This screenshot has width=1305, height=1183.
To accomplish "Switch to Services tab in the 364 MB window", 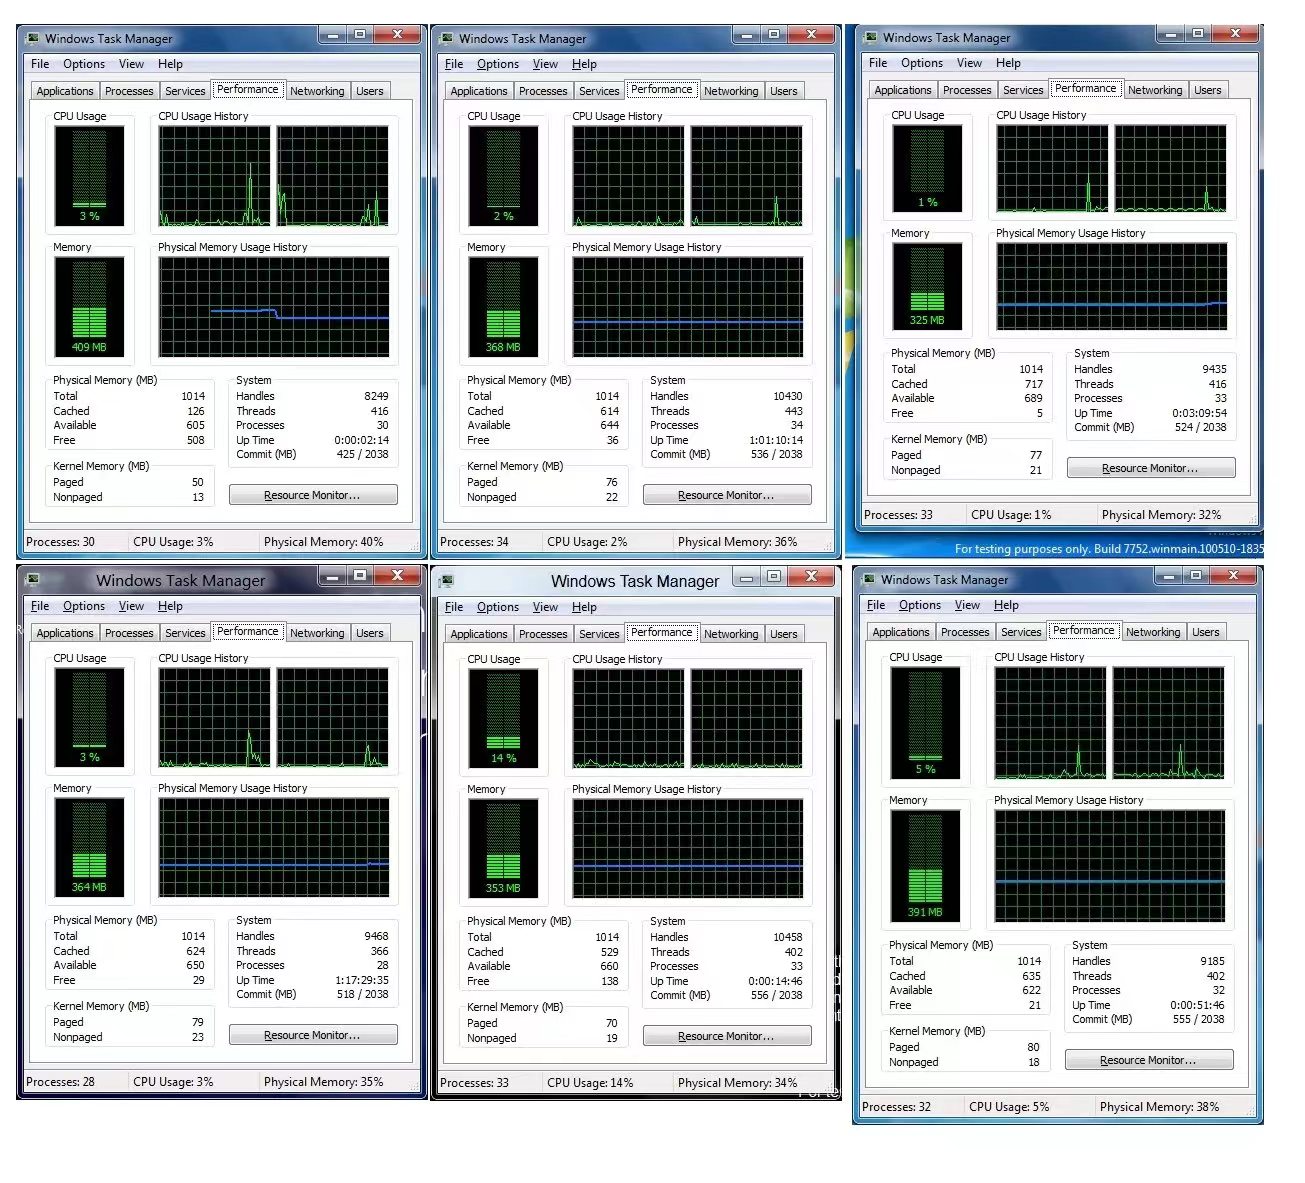I will click(x=185, y=633).
